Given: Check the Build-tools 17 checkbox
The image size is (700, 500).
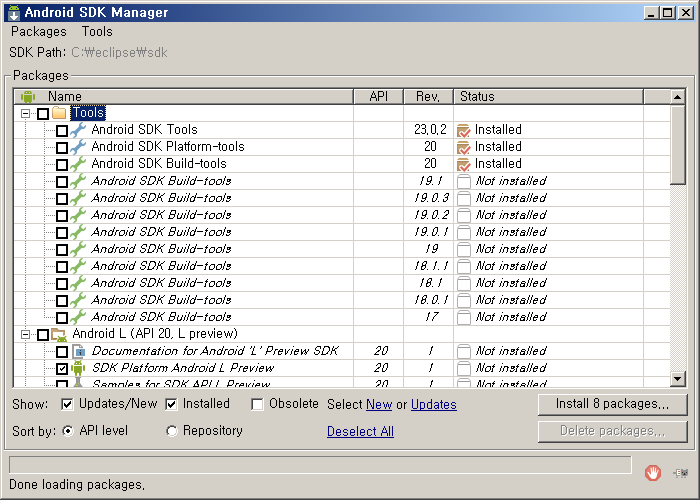Looking at the screenshot, I should (x=62, y=317).
